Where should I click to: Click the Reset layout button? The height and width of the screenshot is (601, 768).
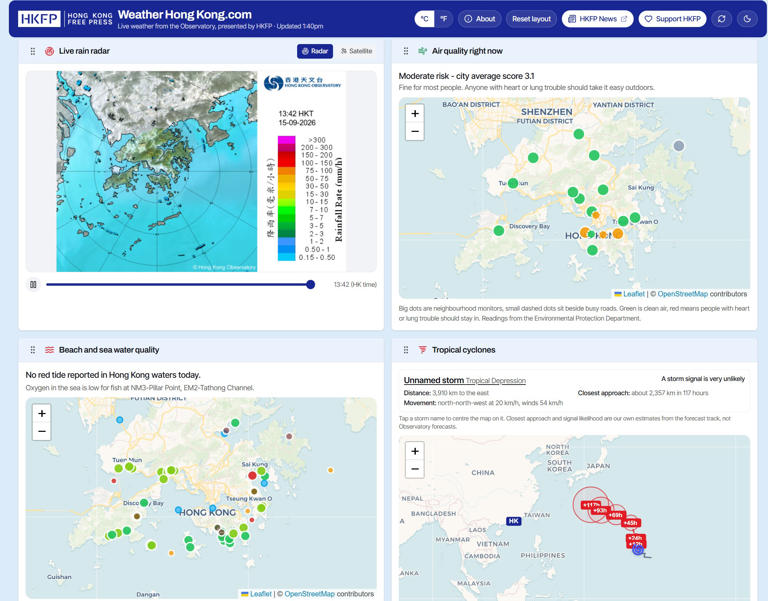pos(531,19)
